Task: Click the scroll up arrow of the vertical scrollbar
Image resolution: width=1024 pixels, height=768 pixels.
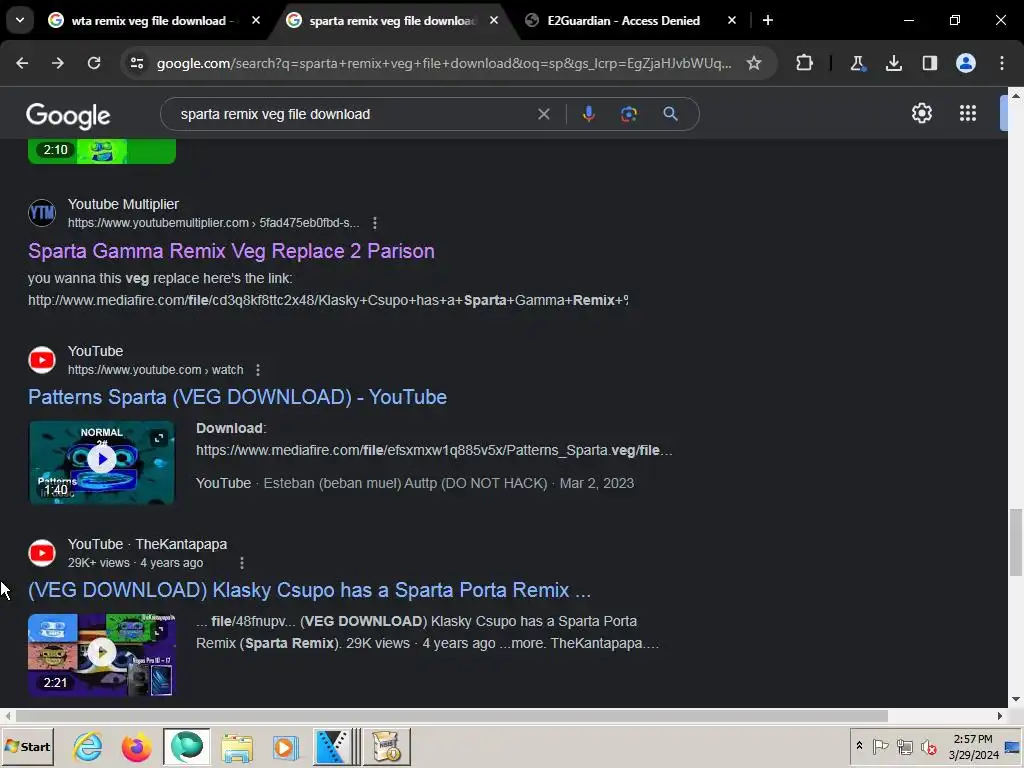Action: coord(1016,95)
